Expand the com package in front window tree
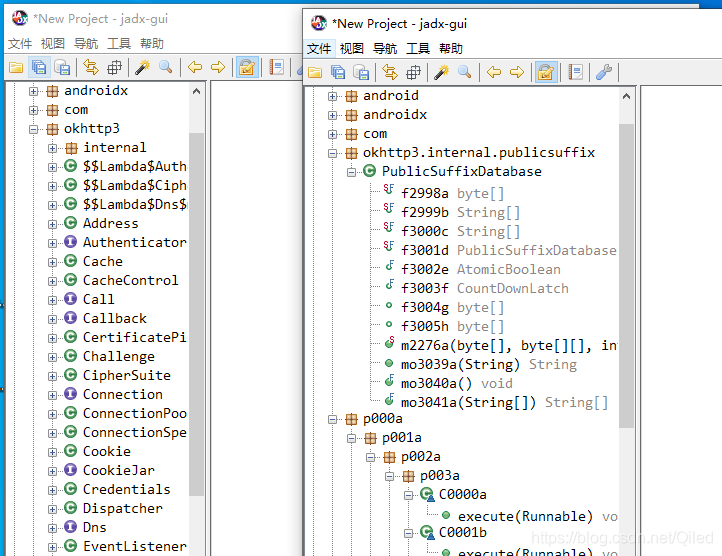Image resolution: width=722 pixels, height=556 pixels. tap(332, 134)
